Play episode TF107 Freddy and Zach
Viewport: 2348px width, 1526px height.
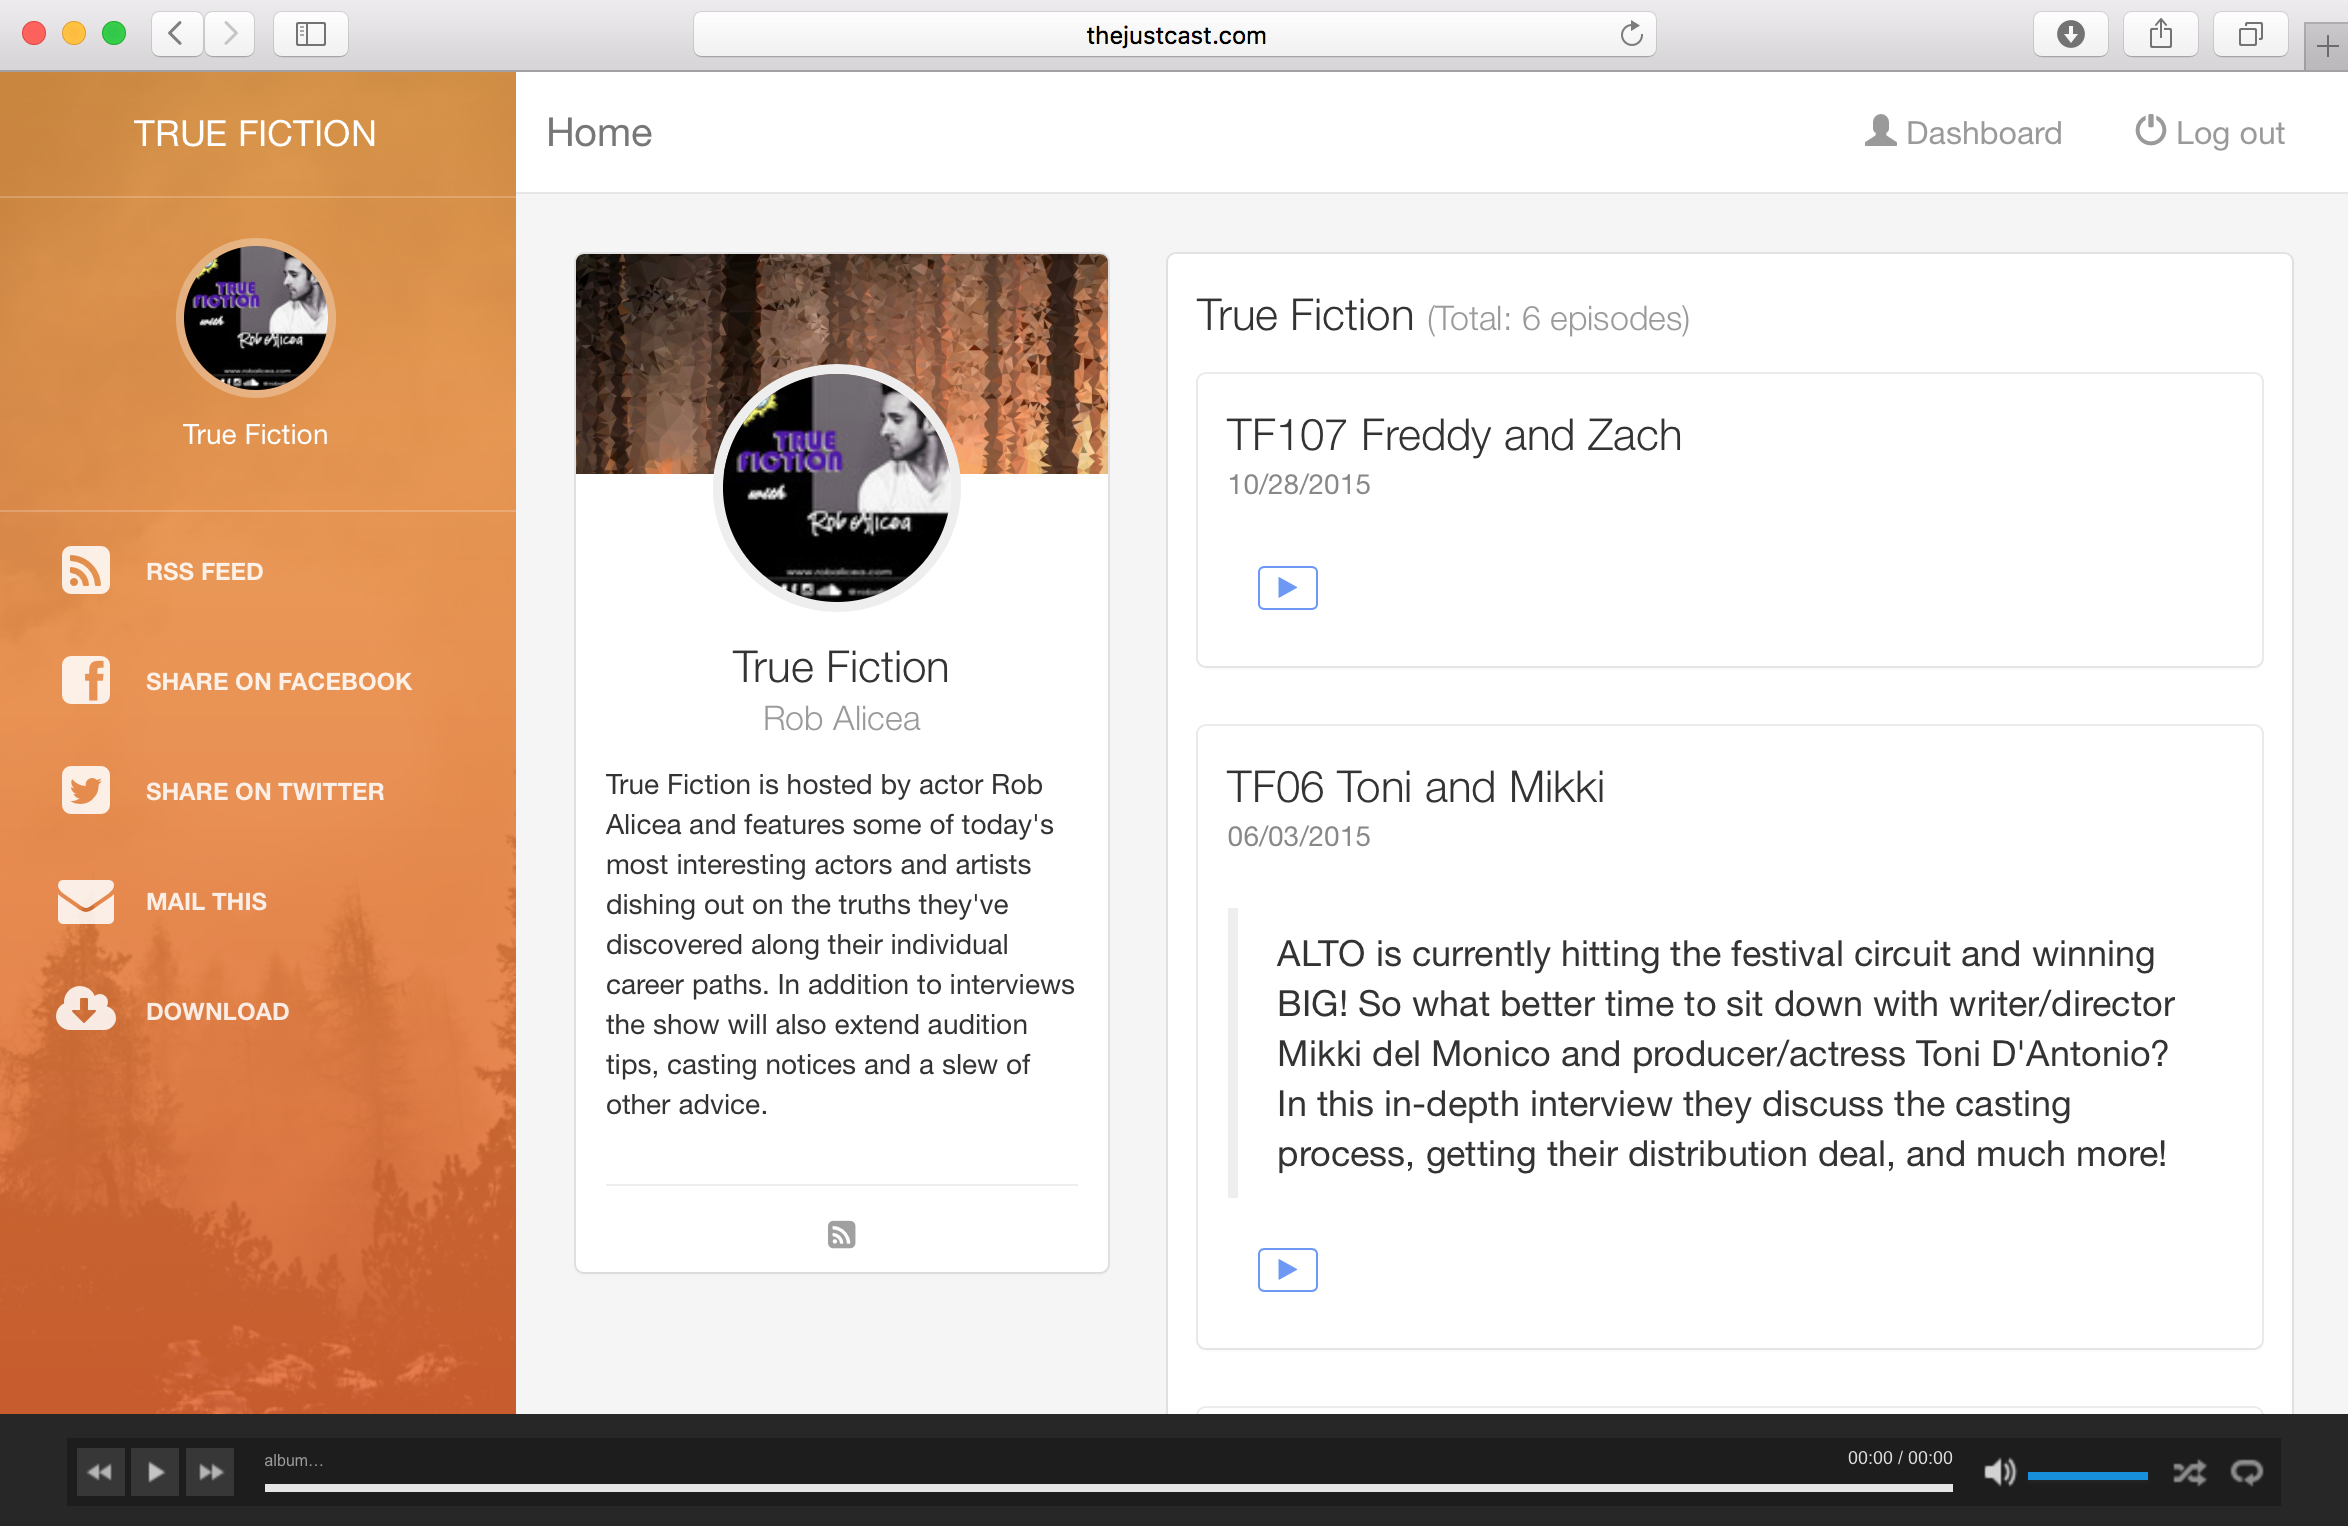[1287, 588]
